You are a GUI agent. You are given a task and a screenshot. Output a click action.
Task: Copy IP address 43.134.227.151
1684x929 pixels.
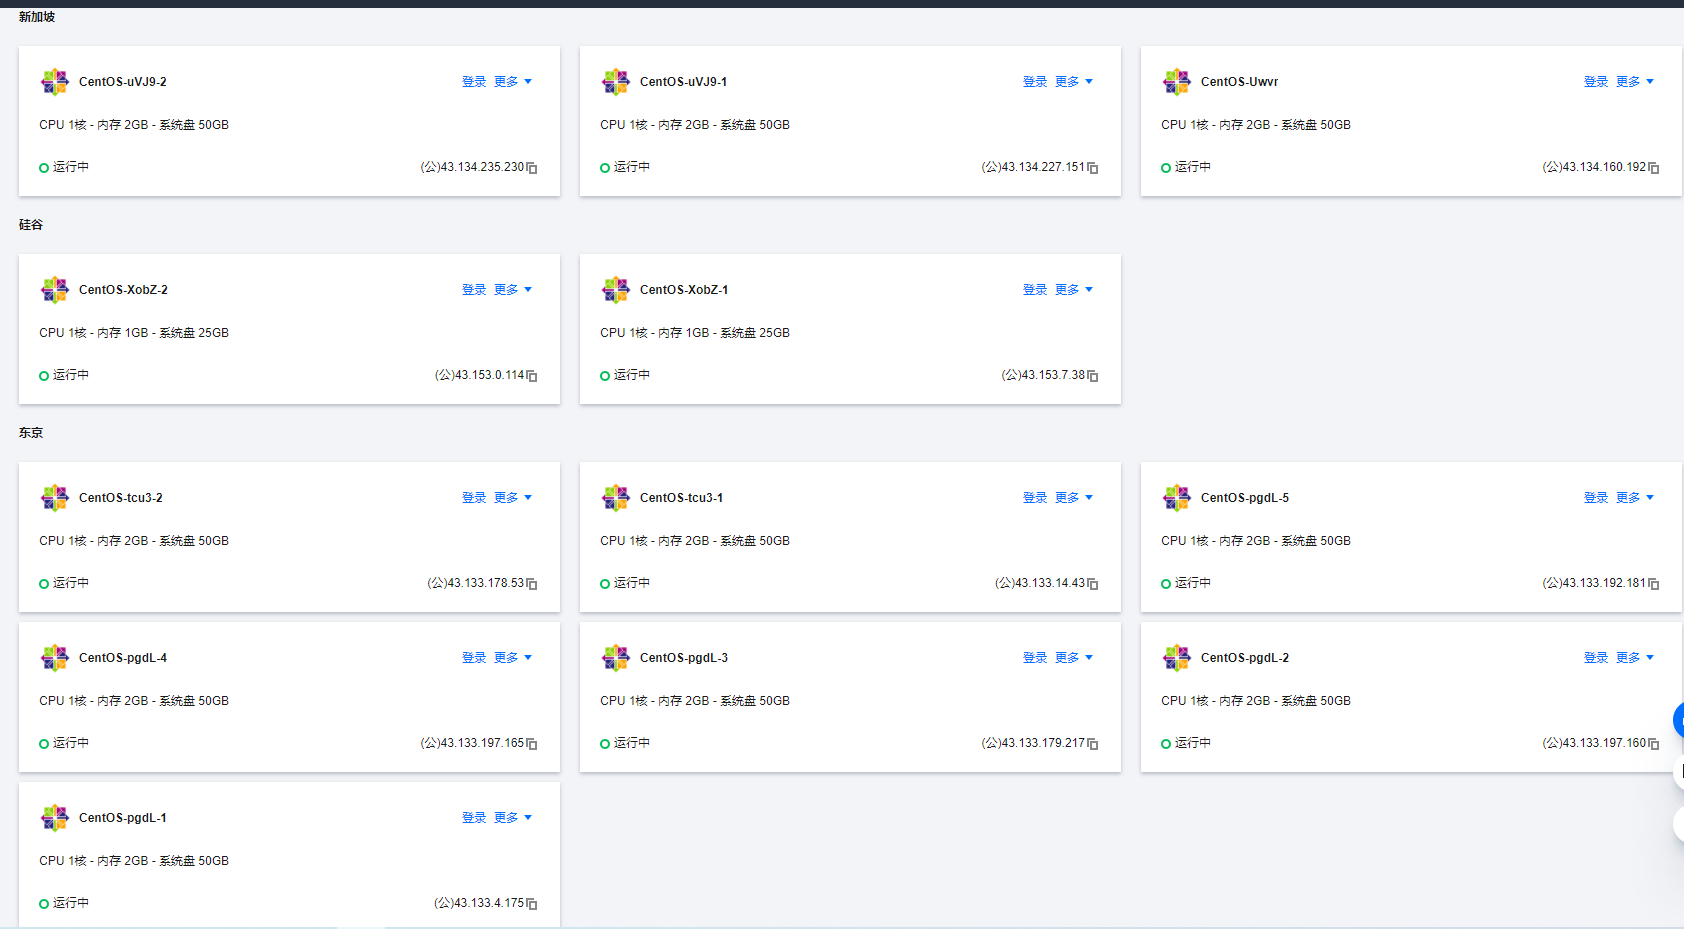(x=1093, y=168)
